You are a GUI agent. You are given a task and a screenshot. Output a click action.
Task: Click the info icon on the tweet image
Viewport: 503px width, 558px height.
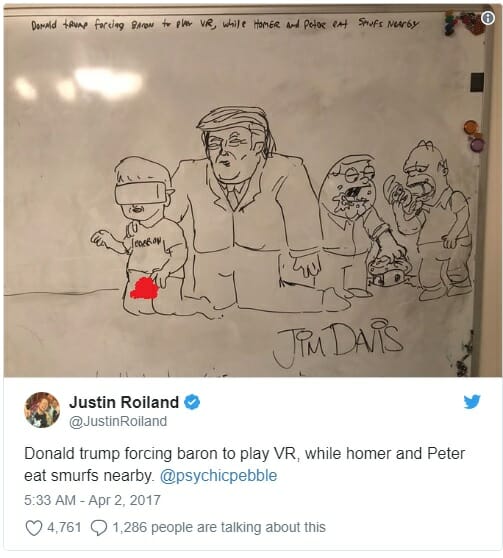(488, 18)
